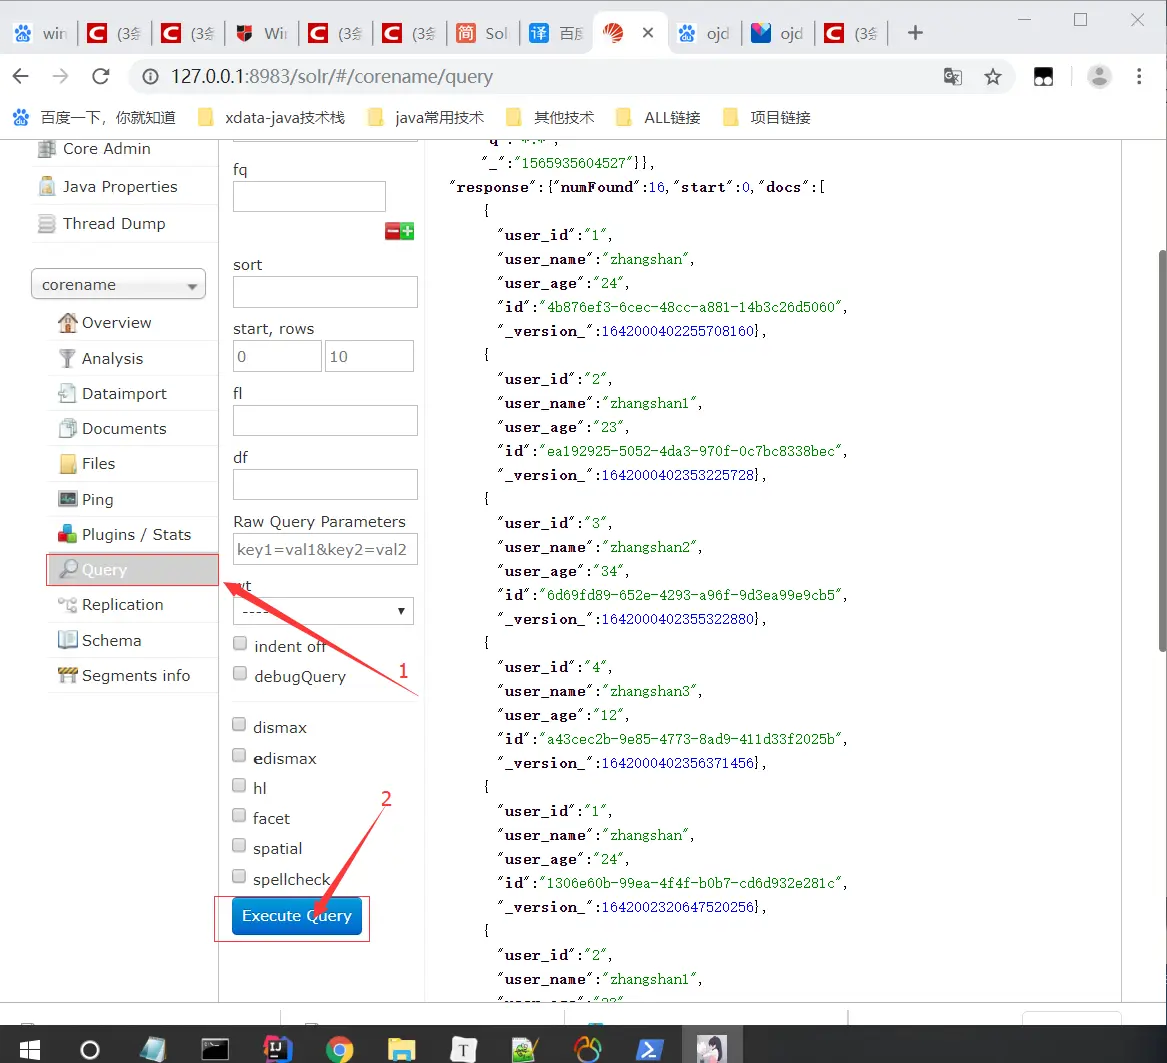Enable the dismax checkbox
Image resolution: width=1167 pixels, height=1063 pixels.
(239, 725)
